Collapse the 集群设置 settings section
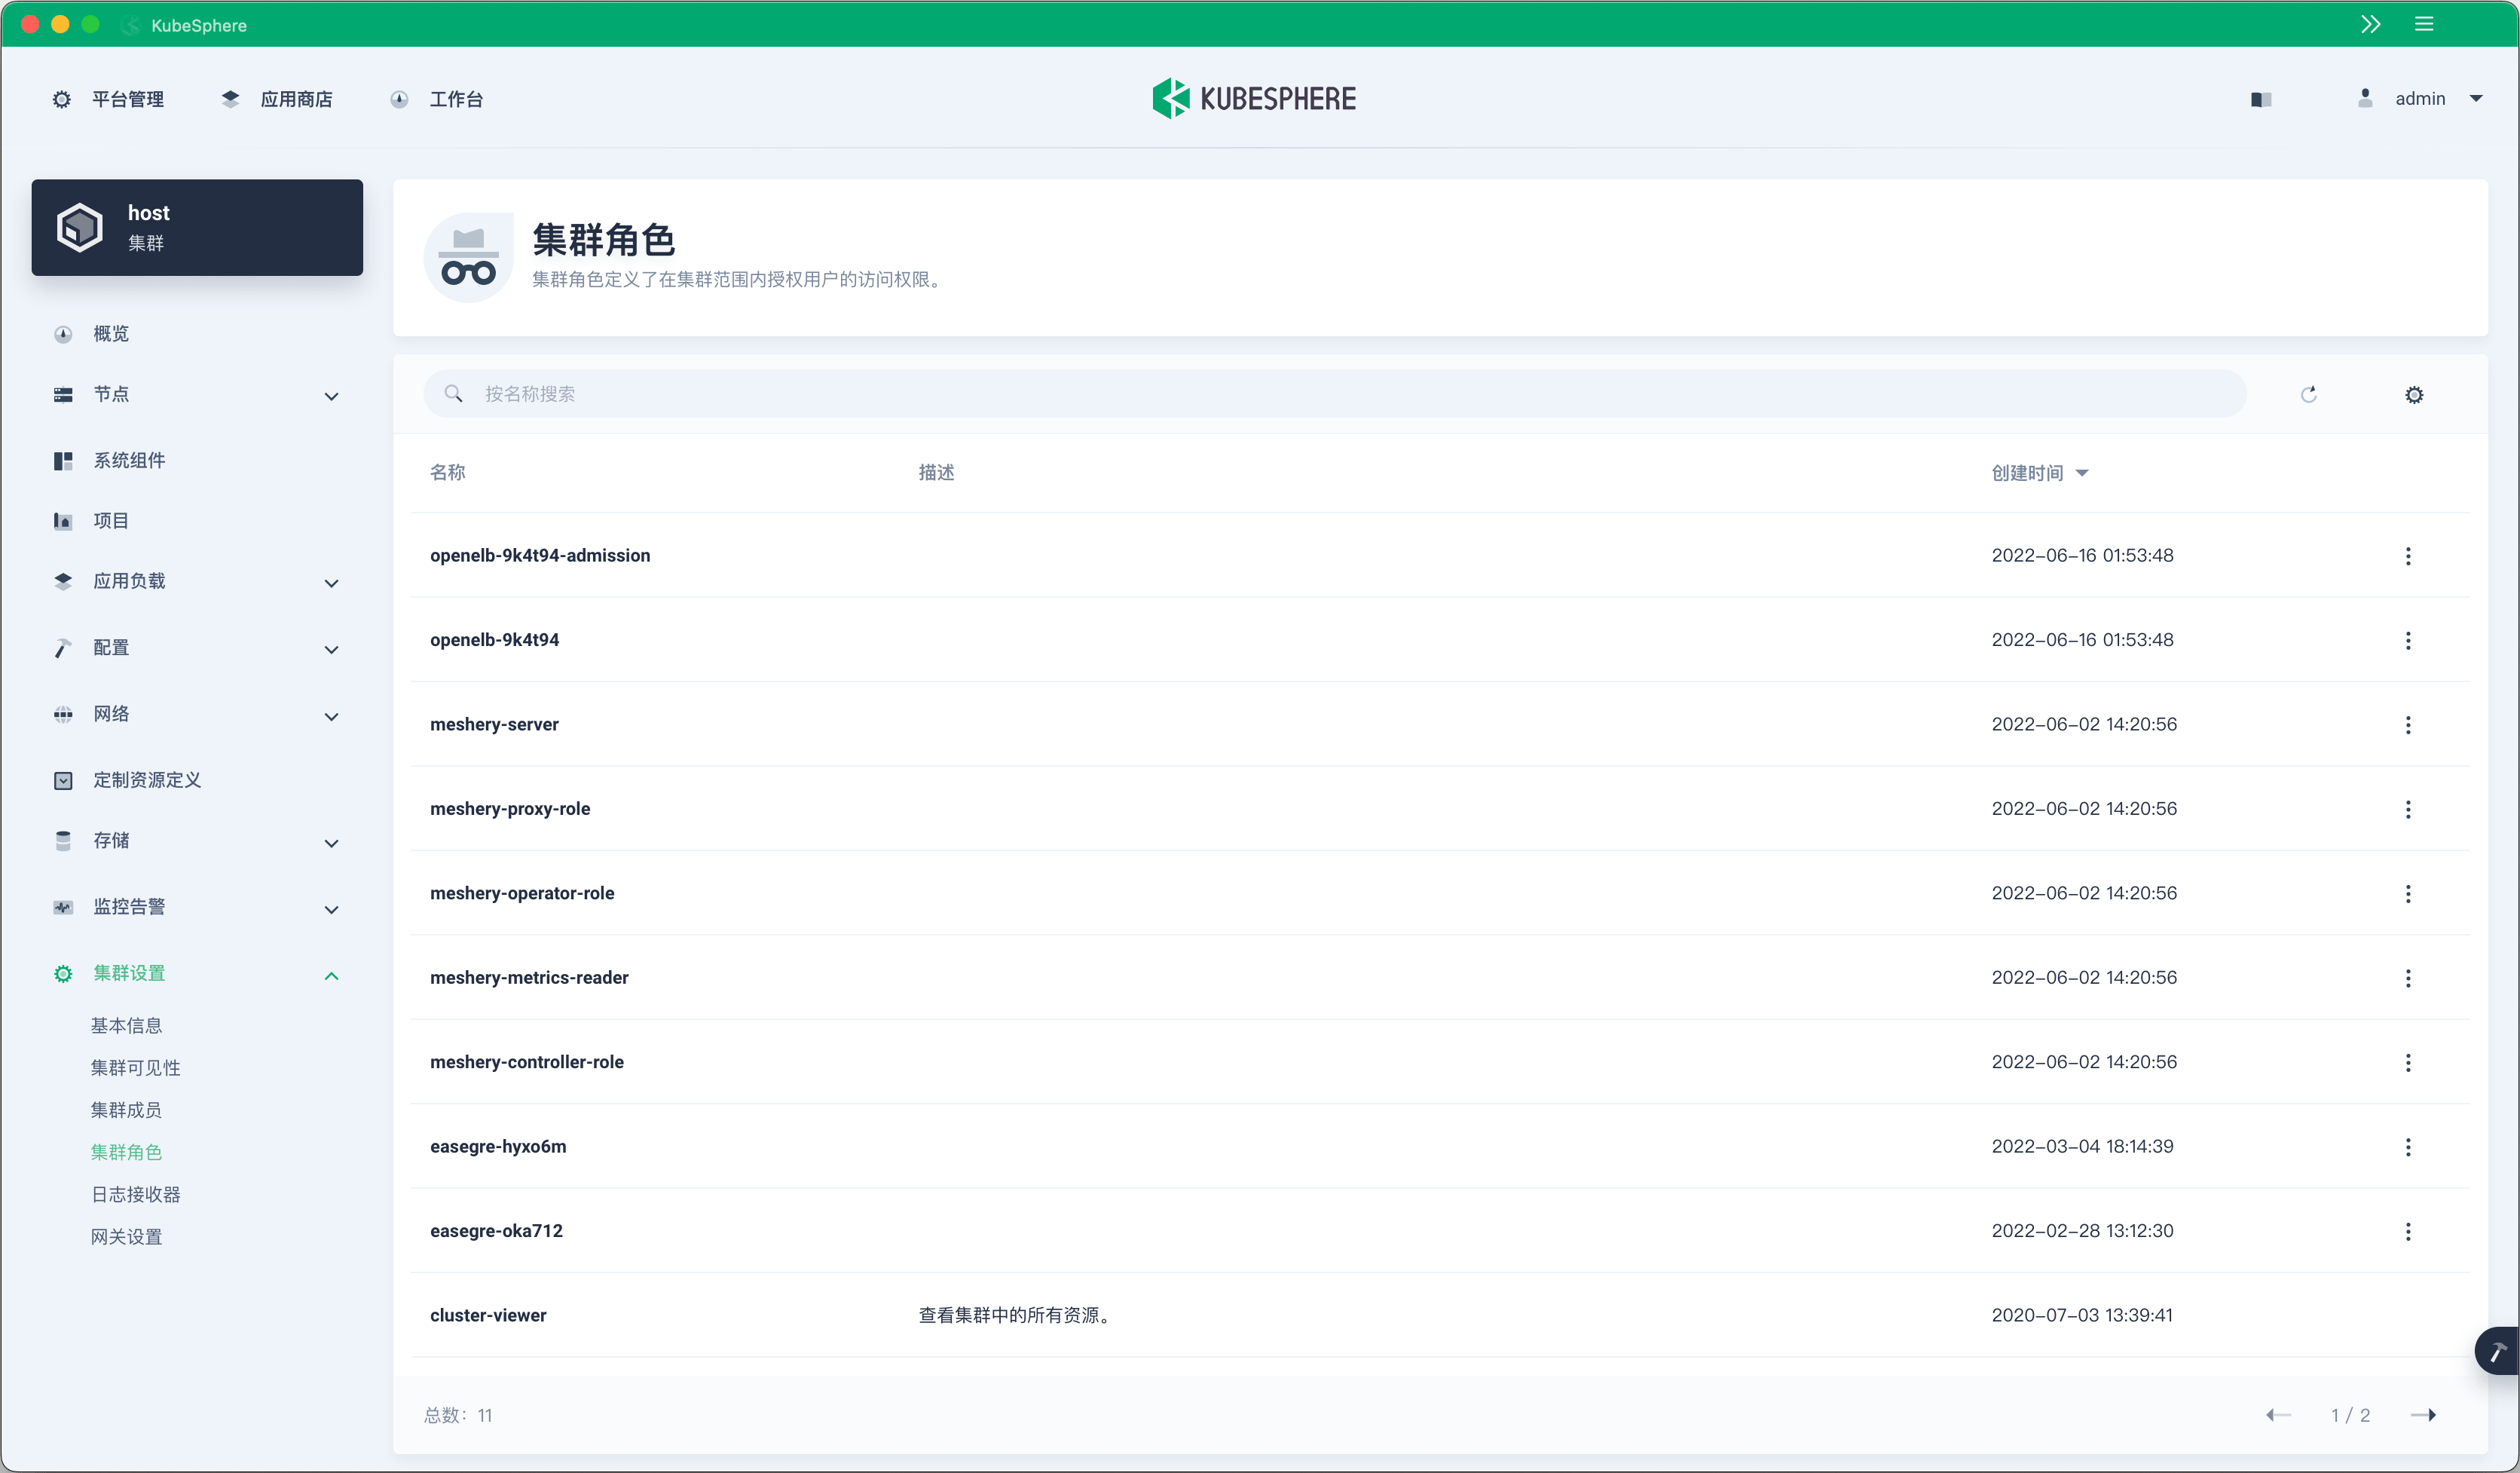 (331, 975)
